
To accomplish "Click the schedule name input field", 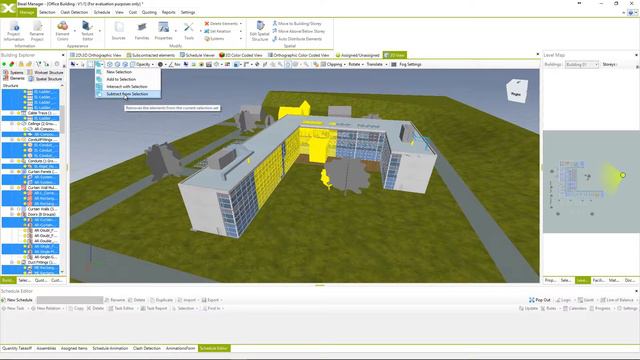I will pos(70,300).
